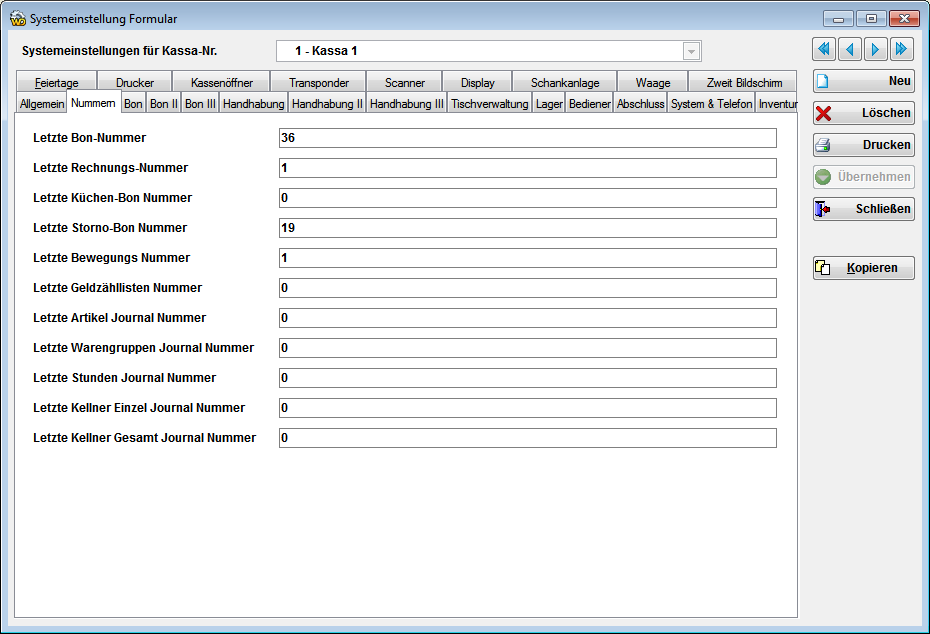Click the Kopieren button
This screenshot has width=930, height=634.
pyautogui.click(x=864, y=267)
